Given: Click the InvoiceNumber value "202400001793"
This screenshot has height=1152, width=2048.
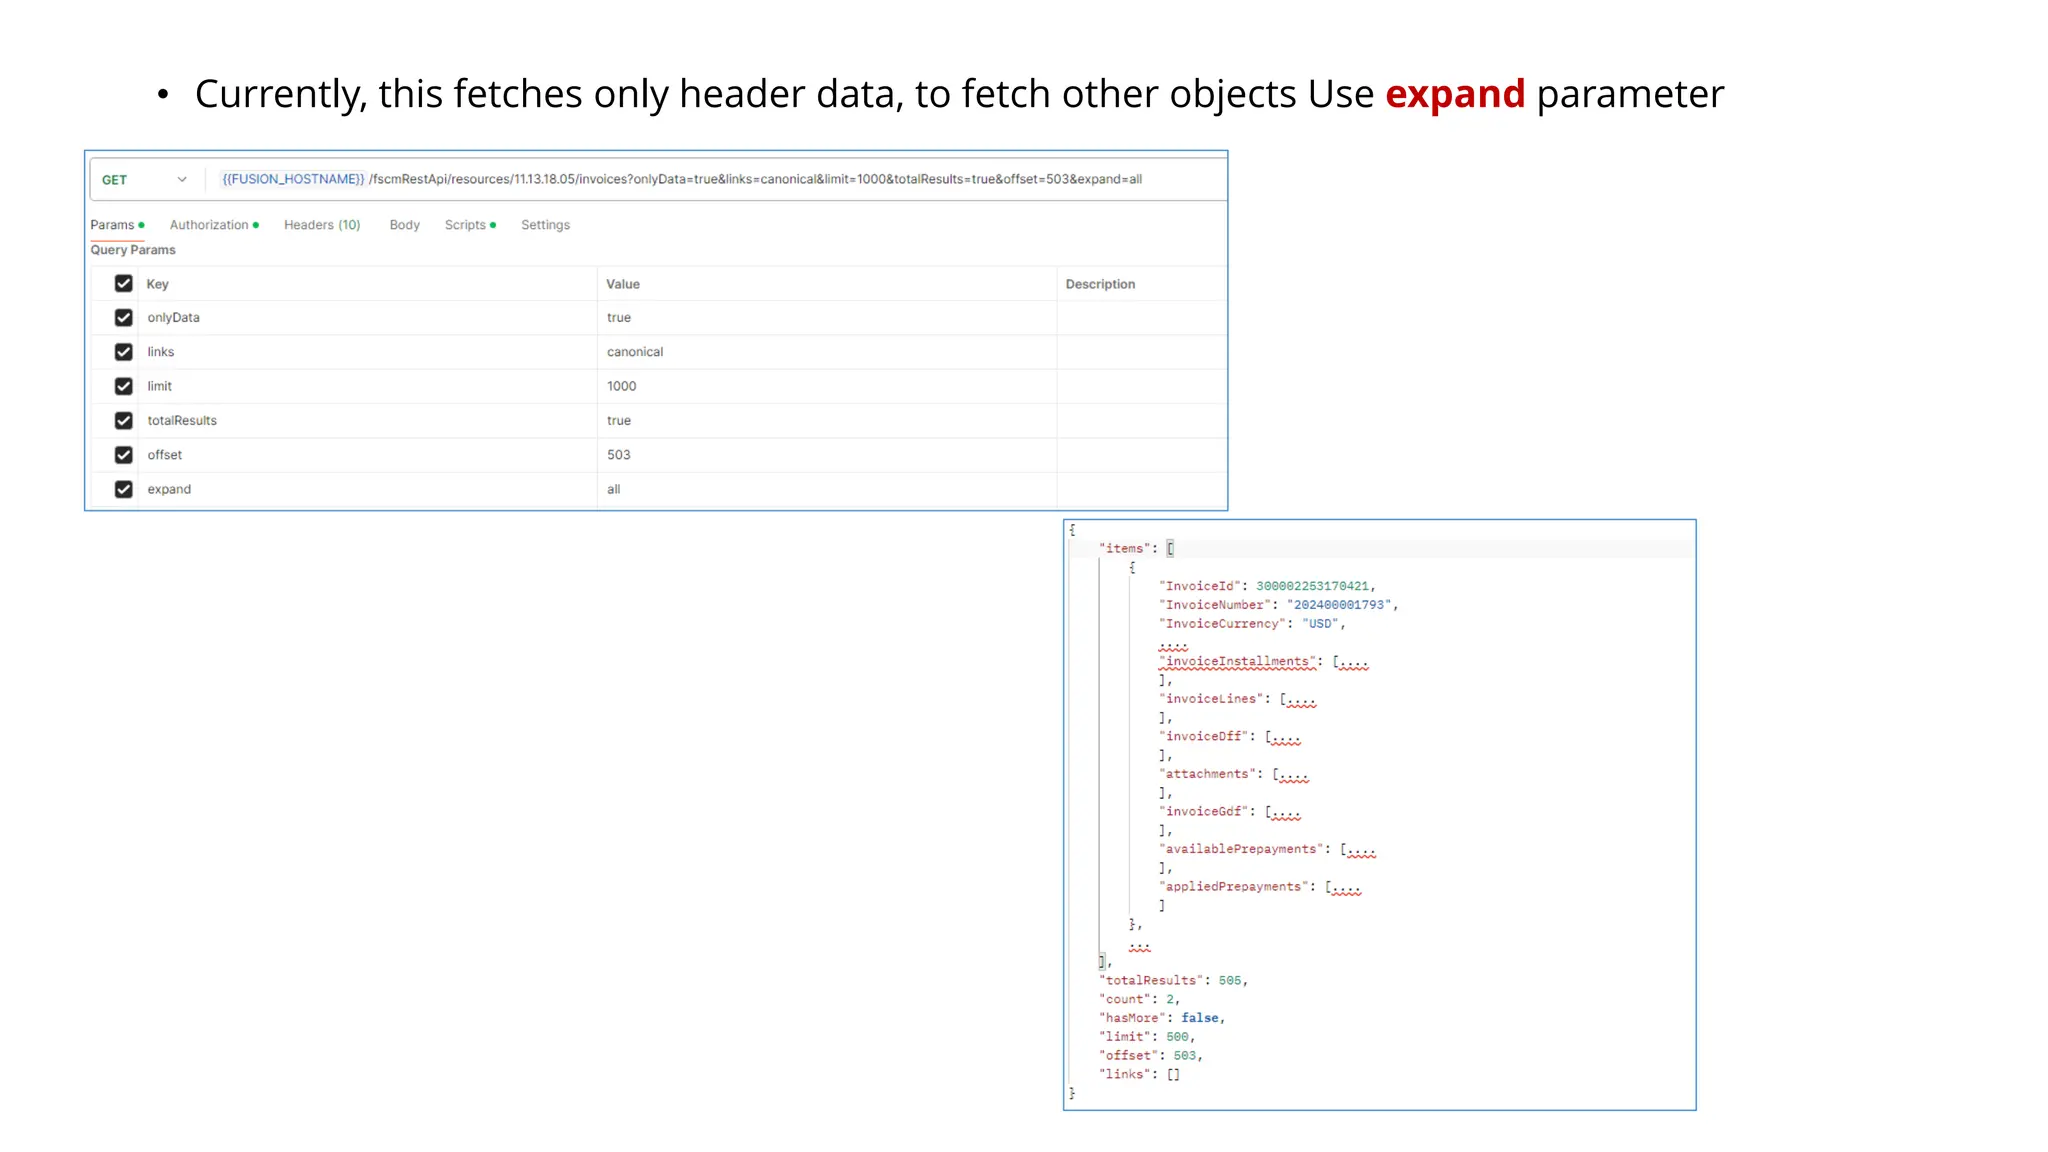Looking at the screenshot, I should [1339, 605].
